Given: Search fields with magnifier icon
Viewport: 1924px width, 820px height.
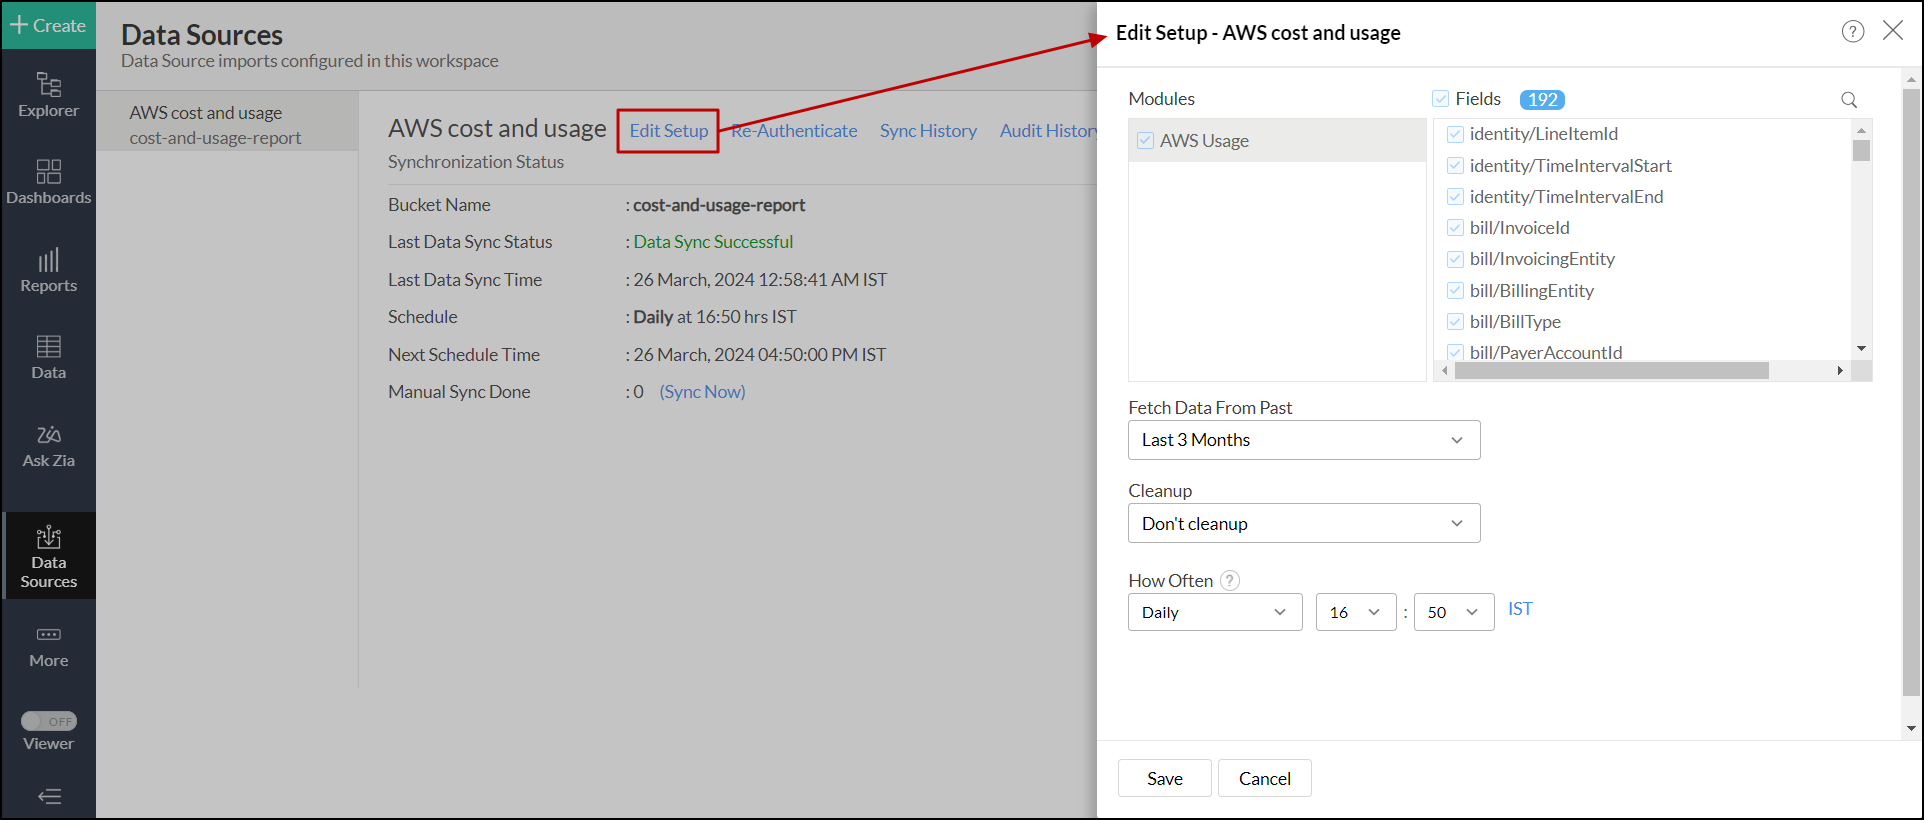Looking at the screenshot, I should click(x=1848, y=100).
